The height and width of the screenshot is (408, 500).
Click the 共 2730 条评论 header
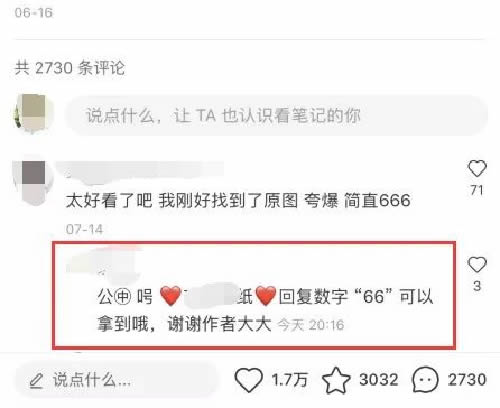pyautogui.click(x=70, y=68)
